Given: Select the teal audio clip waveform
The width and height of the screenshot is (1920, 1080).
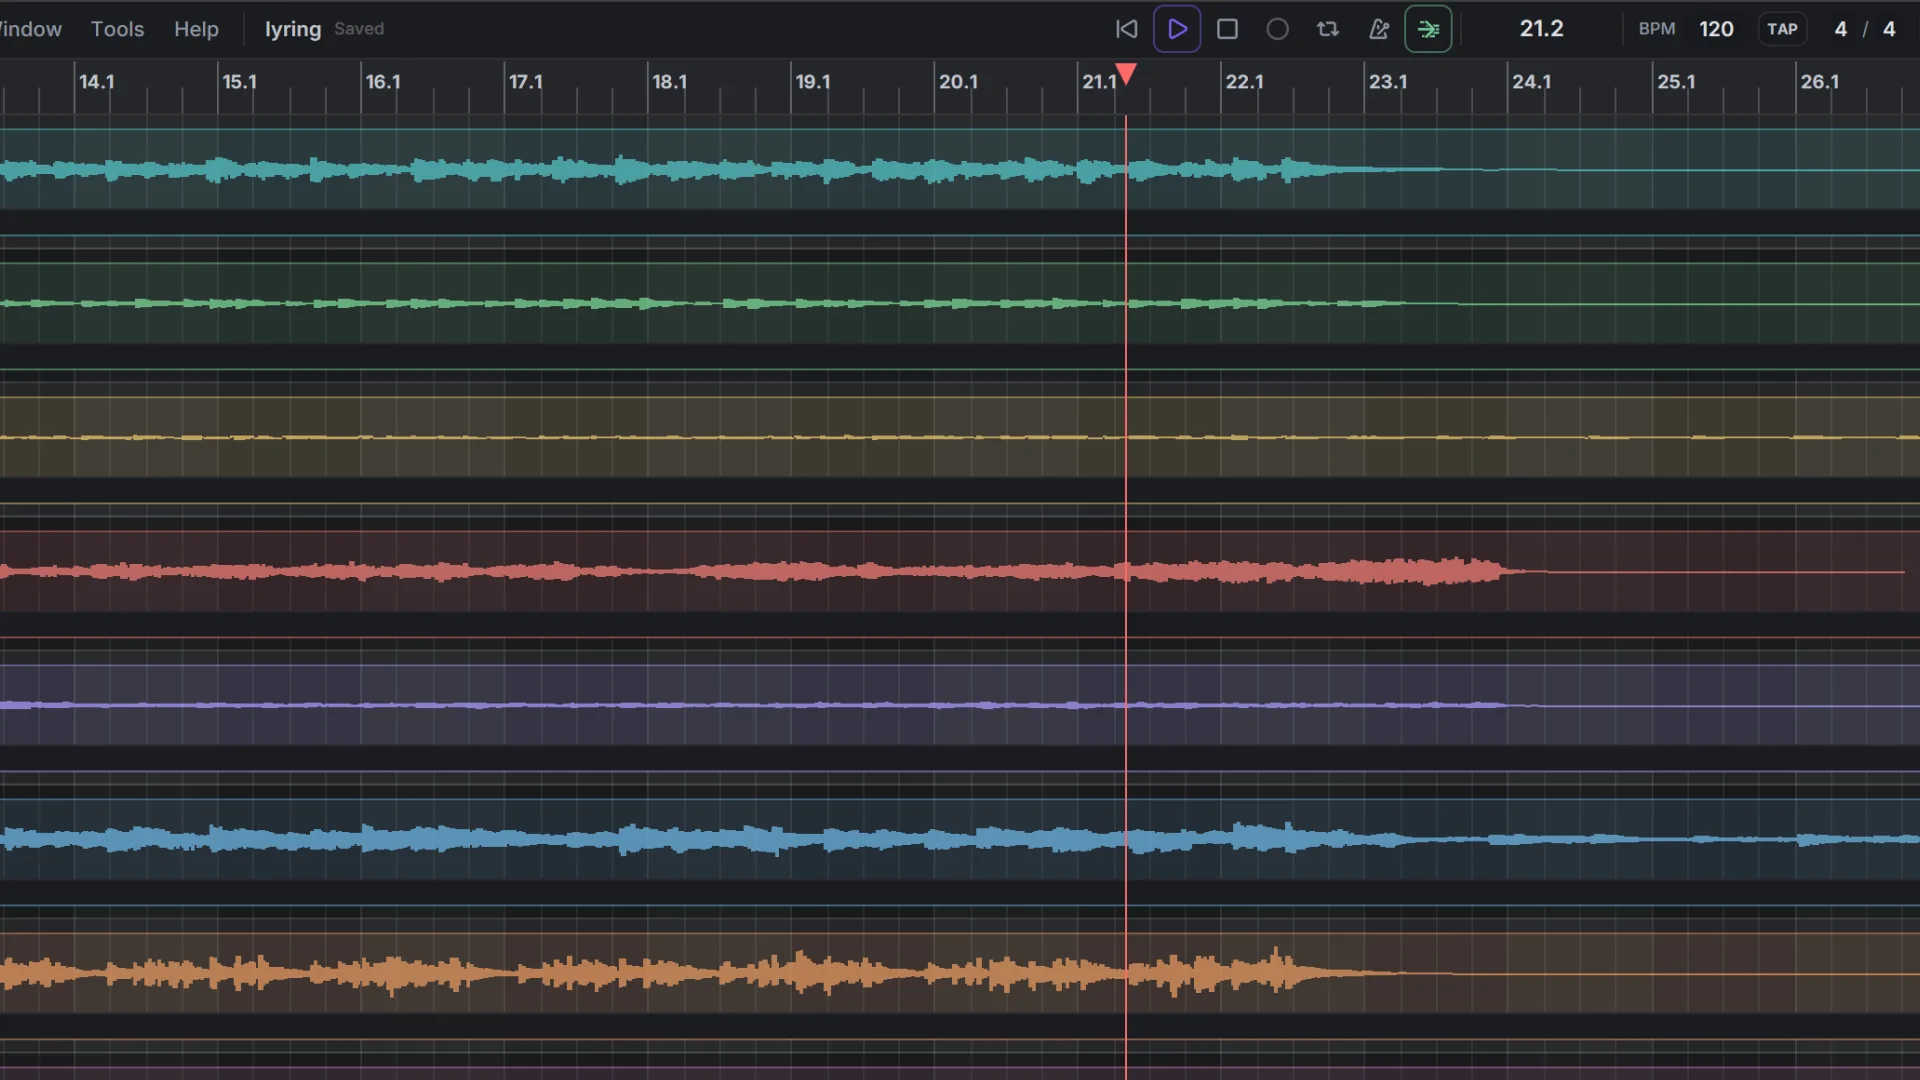Looking at the screenshot, I should point(960,169).
